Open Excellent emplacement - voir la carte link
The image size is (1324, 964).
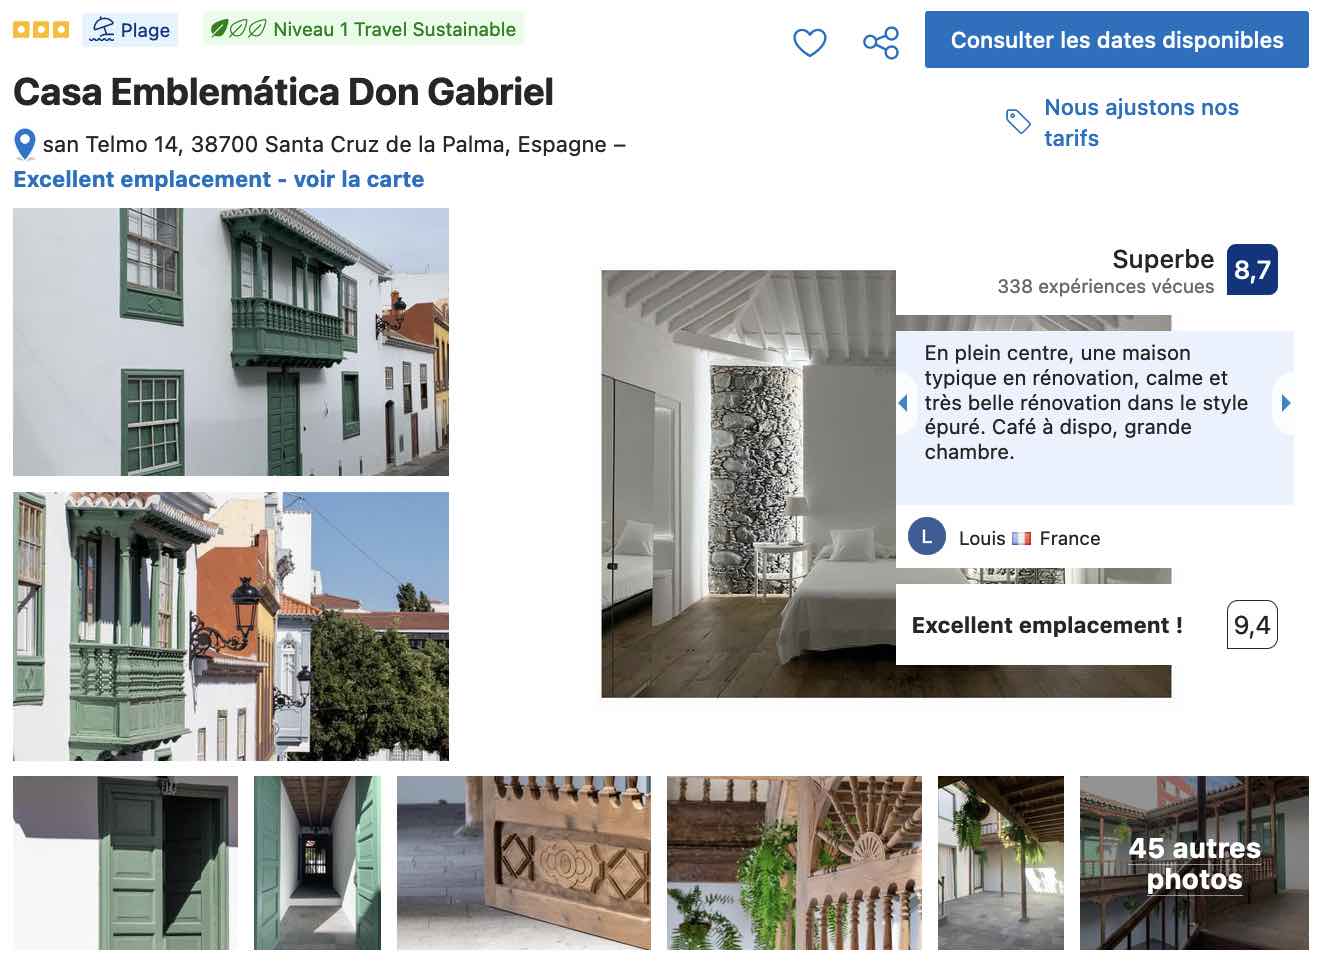point(219,179)
